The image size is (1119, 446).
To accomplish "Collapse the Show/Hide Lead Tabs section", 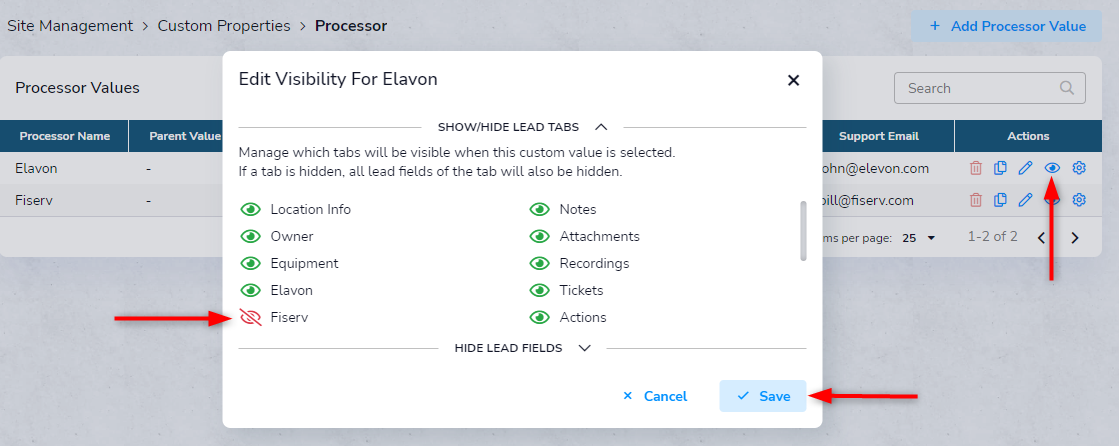I will pos(601,127).
